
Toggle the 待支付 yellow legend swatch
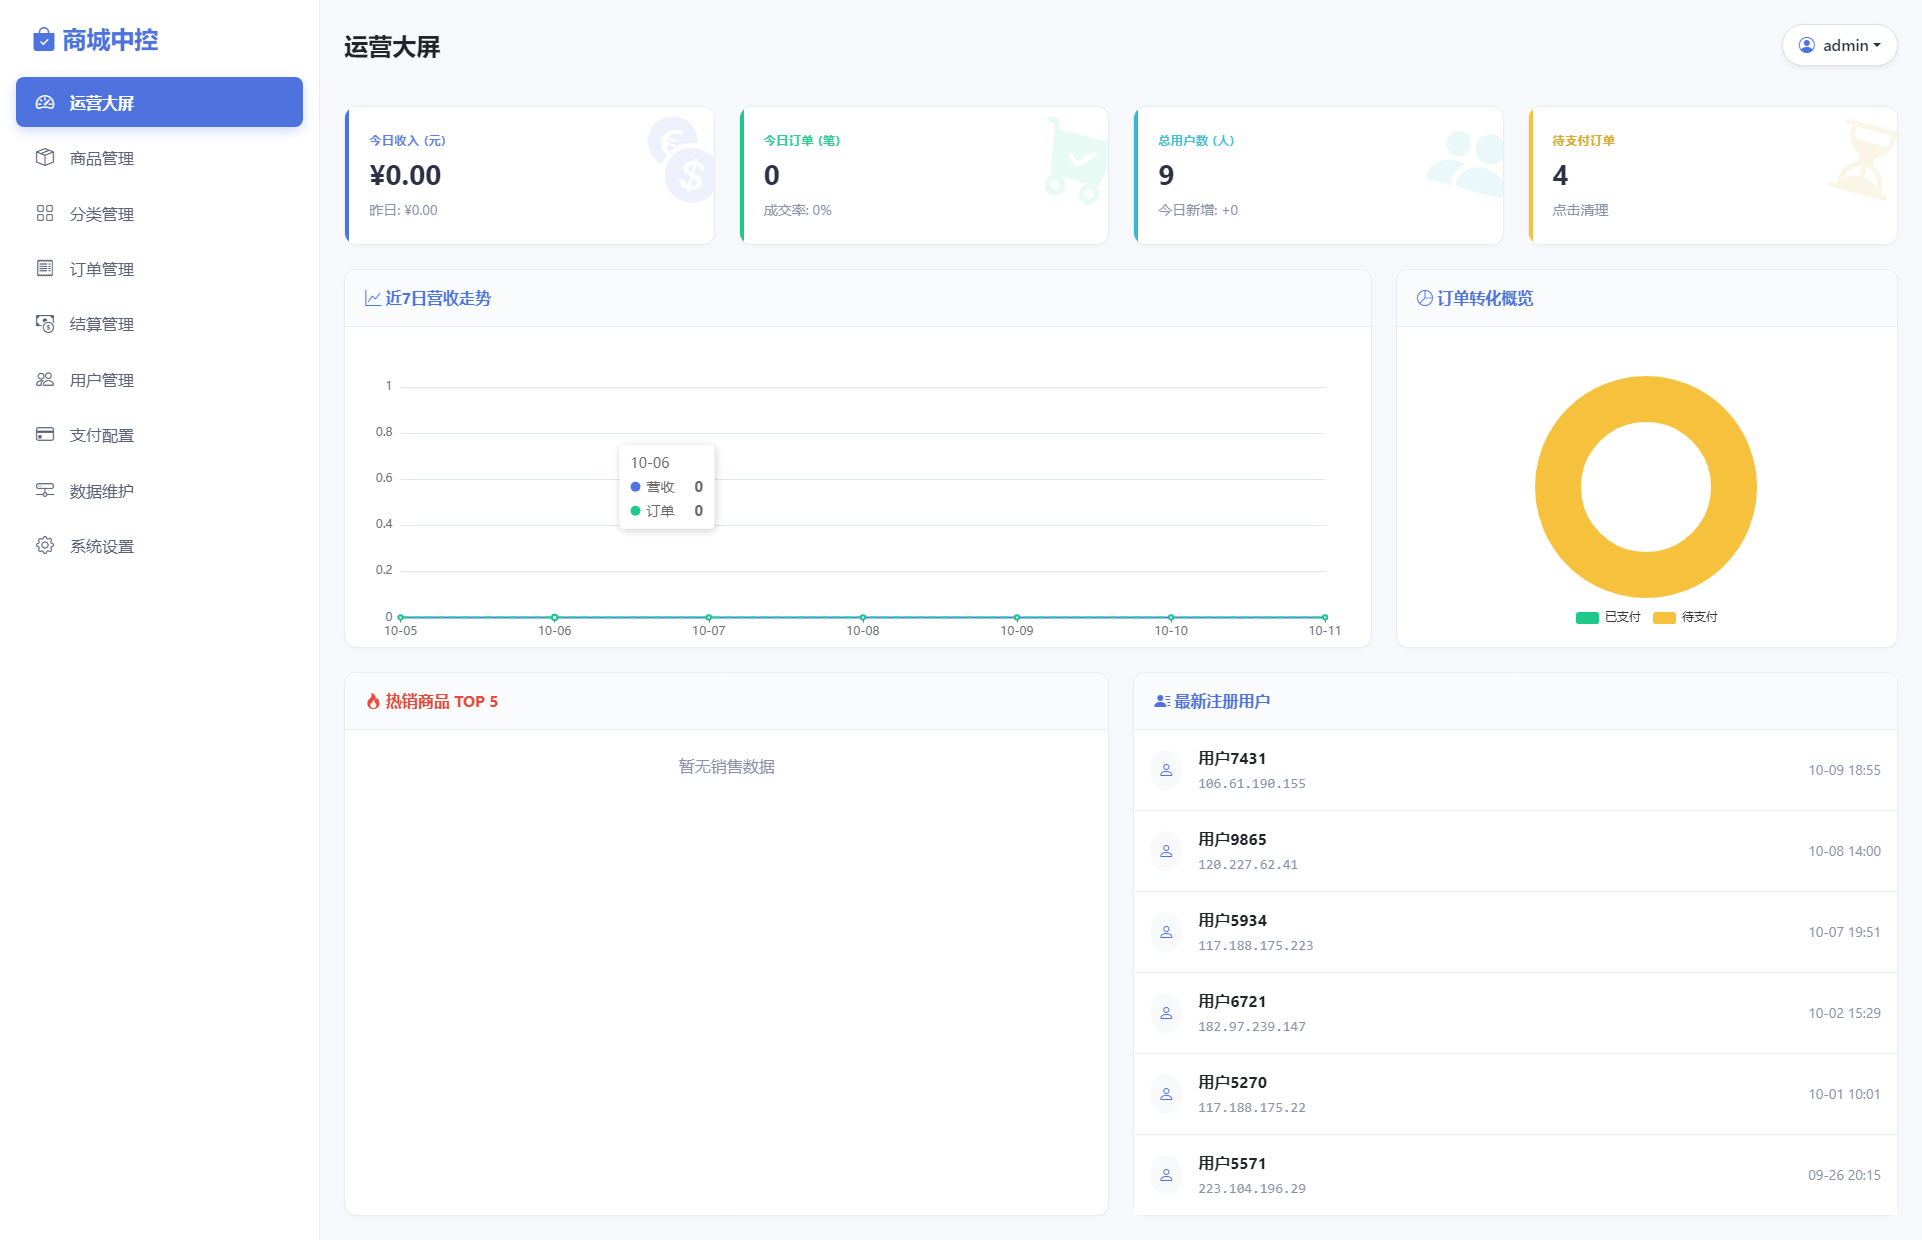(1664, 617)
